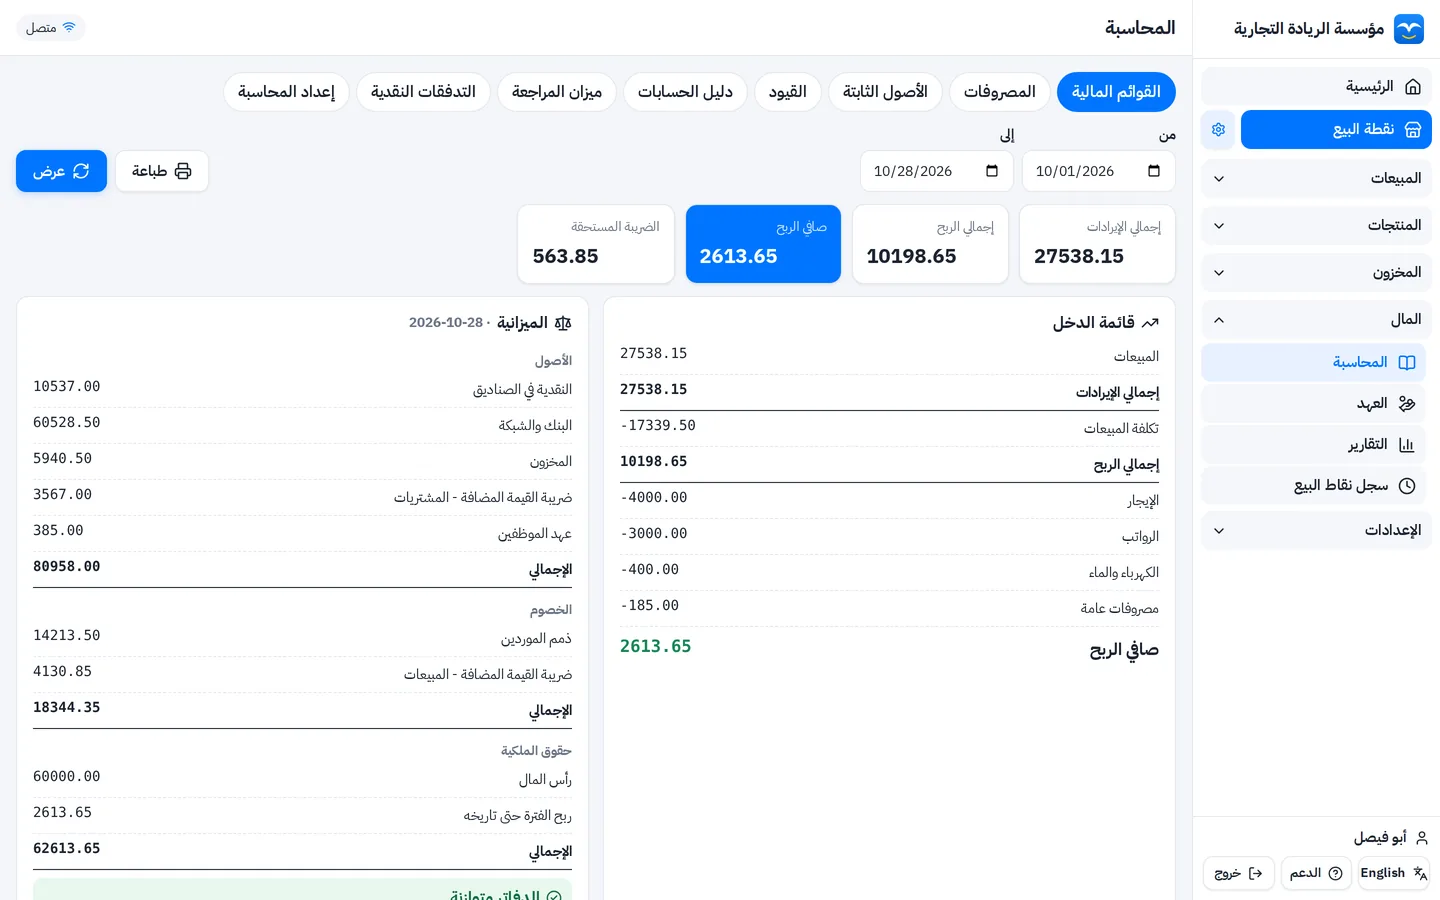Click the refresh icon on عرض
Viewport: 1440px width, 900px height.
click(x=81, y=171)
